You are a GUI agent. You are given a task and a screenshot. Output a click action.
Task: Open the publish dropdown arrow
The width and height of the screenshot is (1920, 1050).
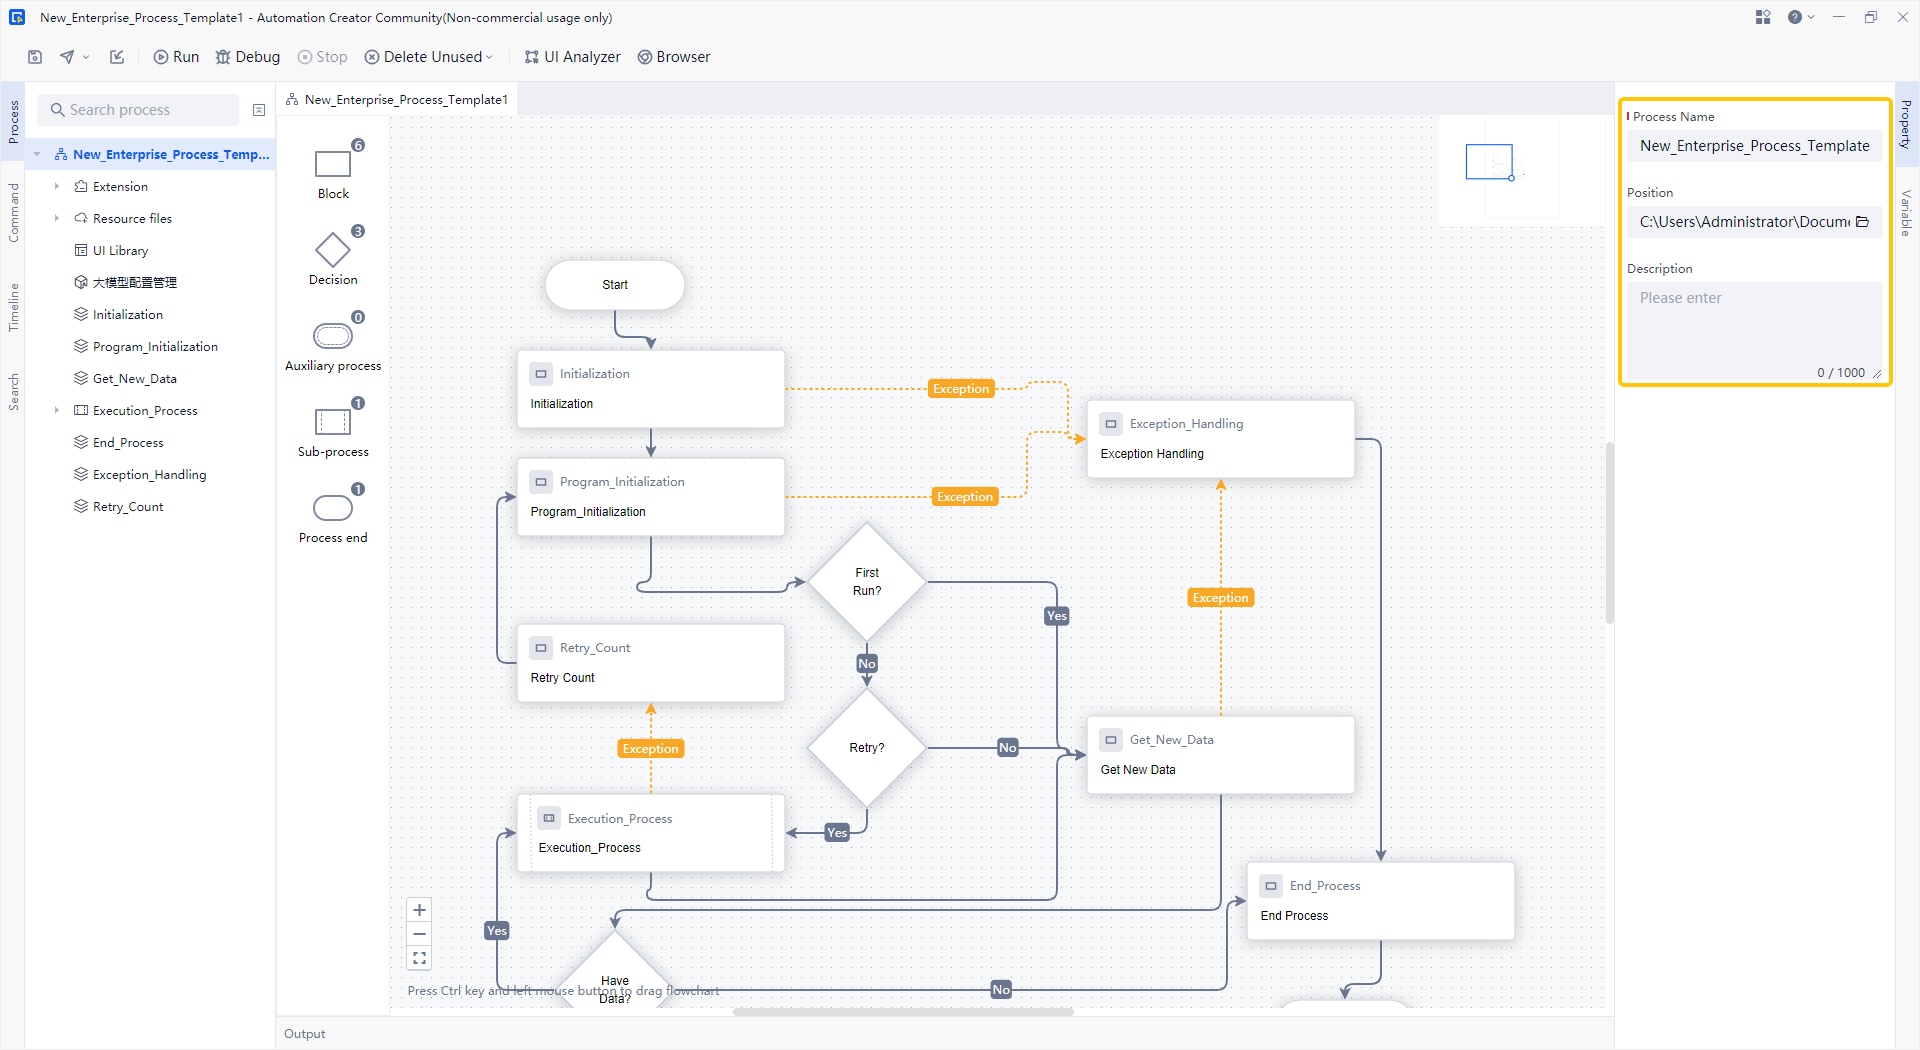coord(87,57)
